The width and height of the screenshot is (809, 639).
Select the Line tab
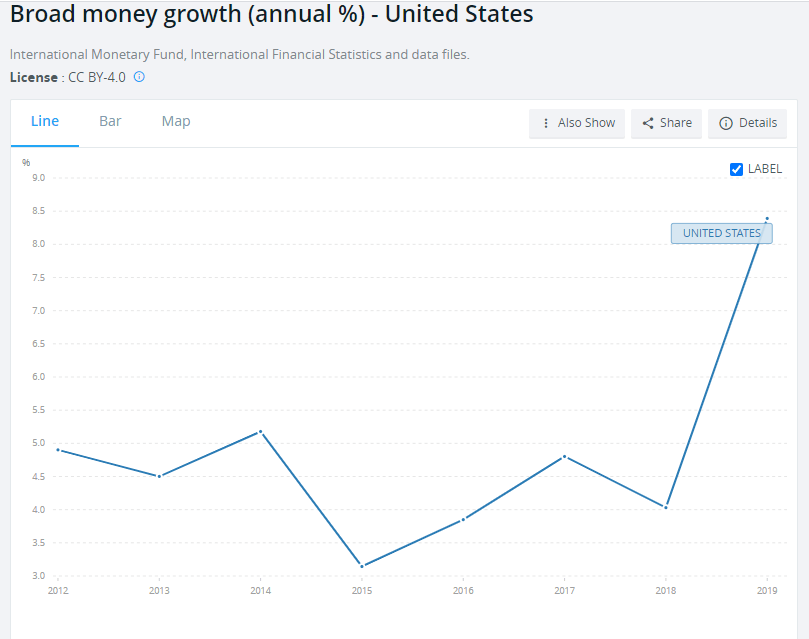click(x=45, y=121)
